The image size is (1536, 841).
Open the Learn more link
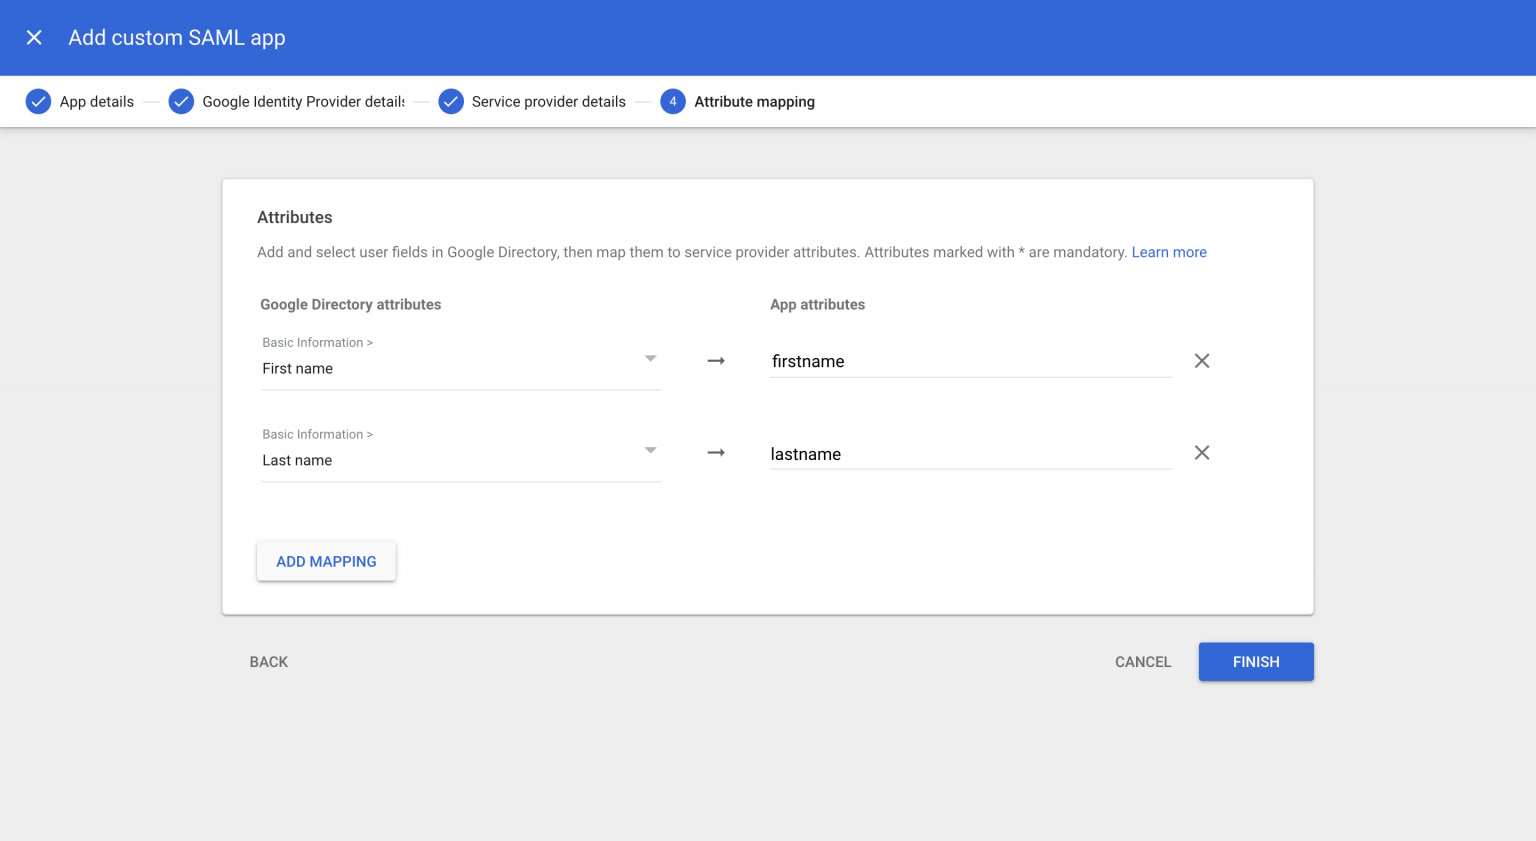[x=1169, y=252]
